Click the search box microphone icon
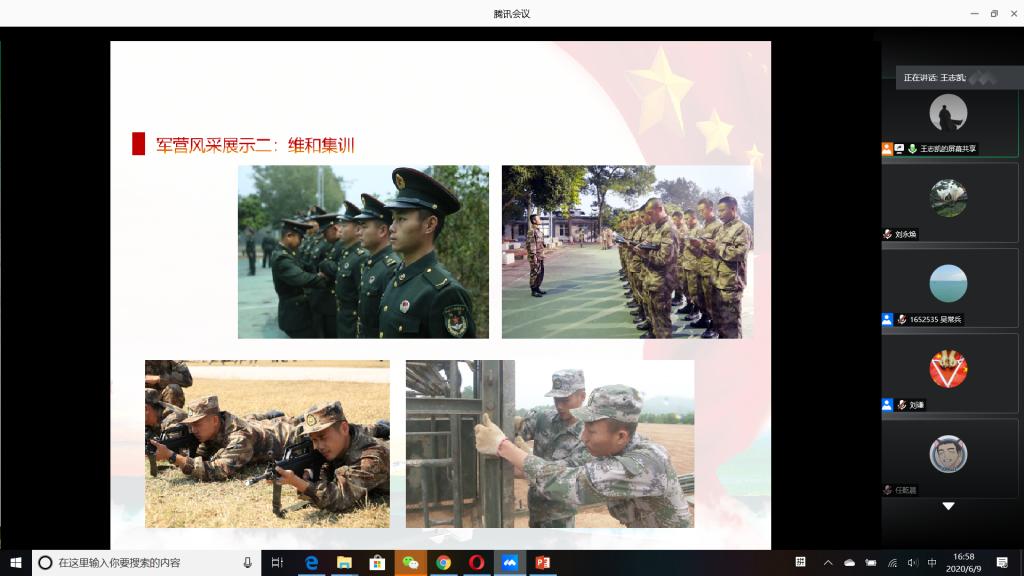The width and height of the screenshot is (1024, 576). point(248,563)
